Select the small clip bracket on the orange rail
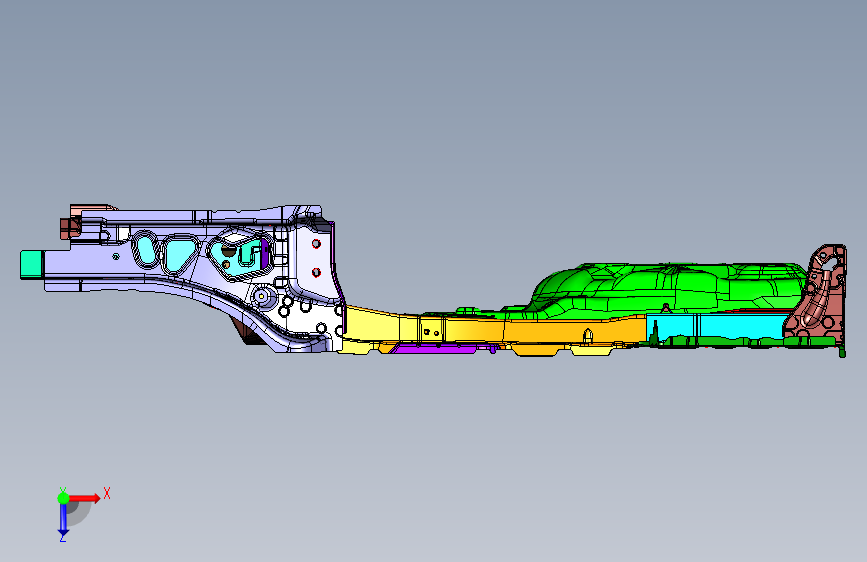The height and width of the screenshot is (562, 867). [588, 335]
